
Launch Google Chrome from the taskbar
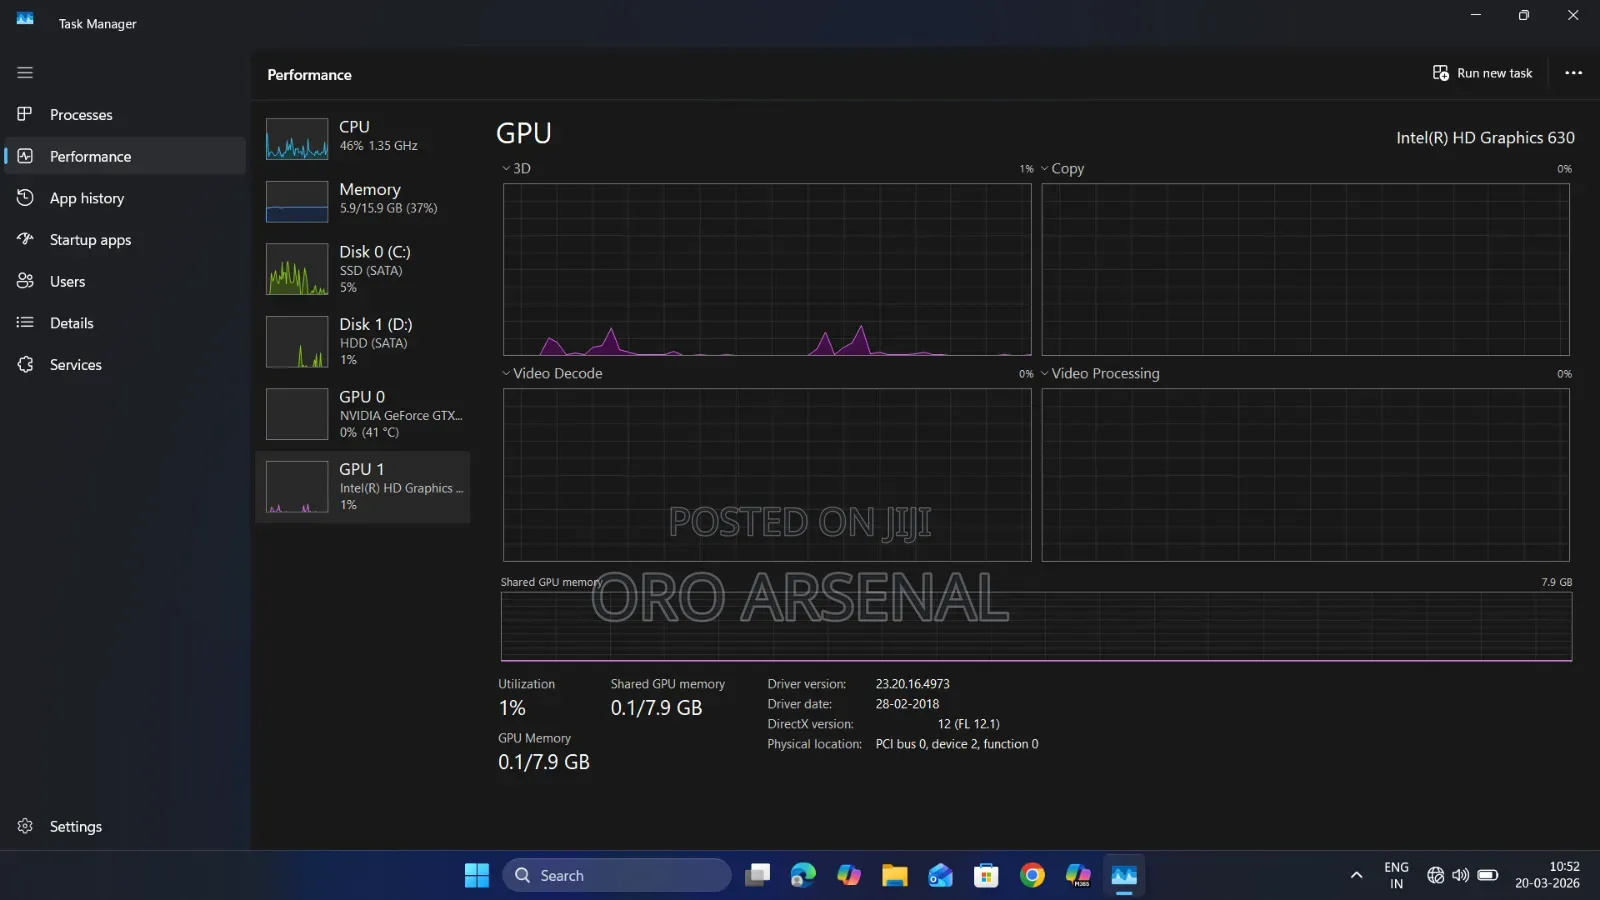(x=1032, y=876)
